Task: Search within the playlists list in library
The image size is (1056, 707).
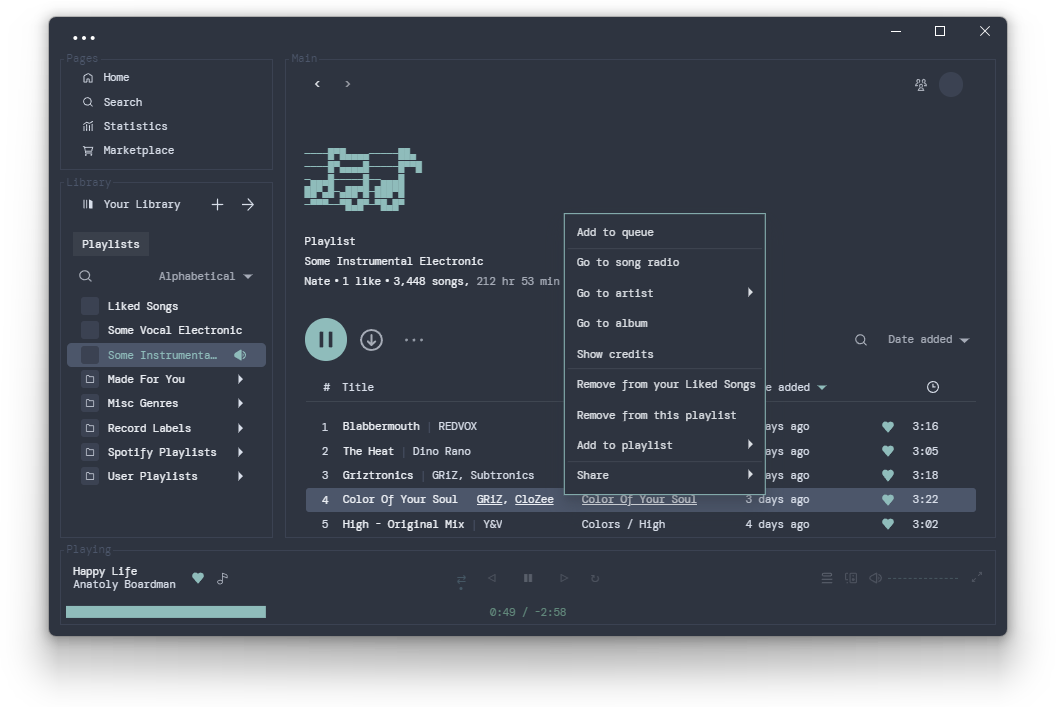Action: point(86,276)
